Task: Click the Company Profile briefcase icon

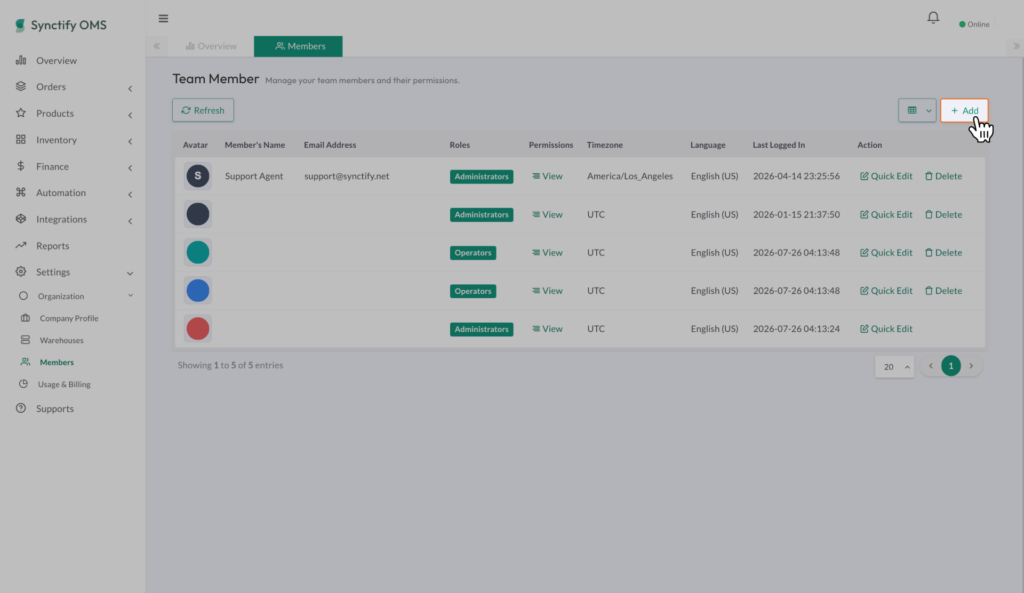Action: point(25,318)
